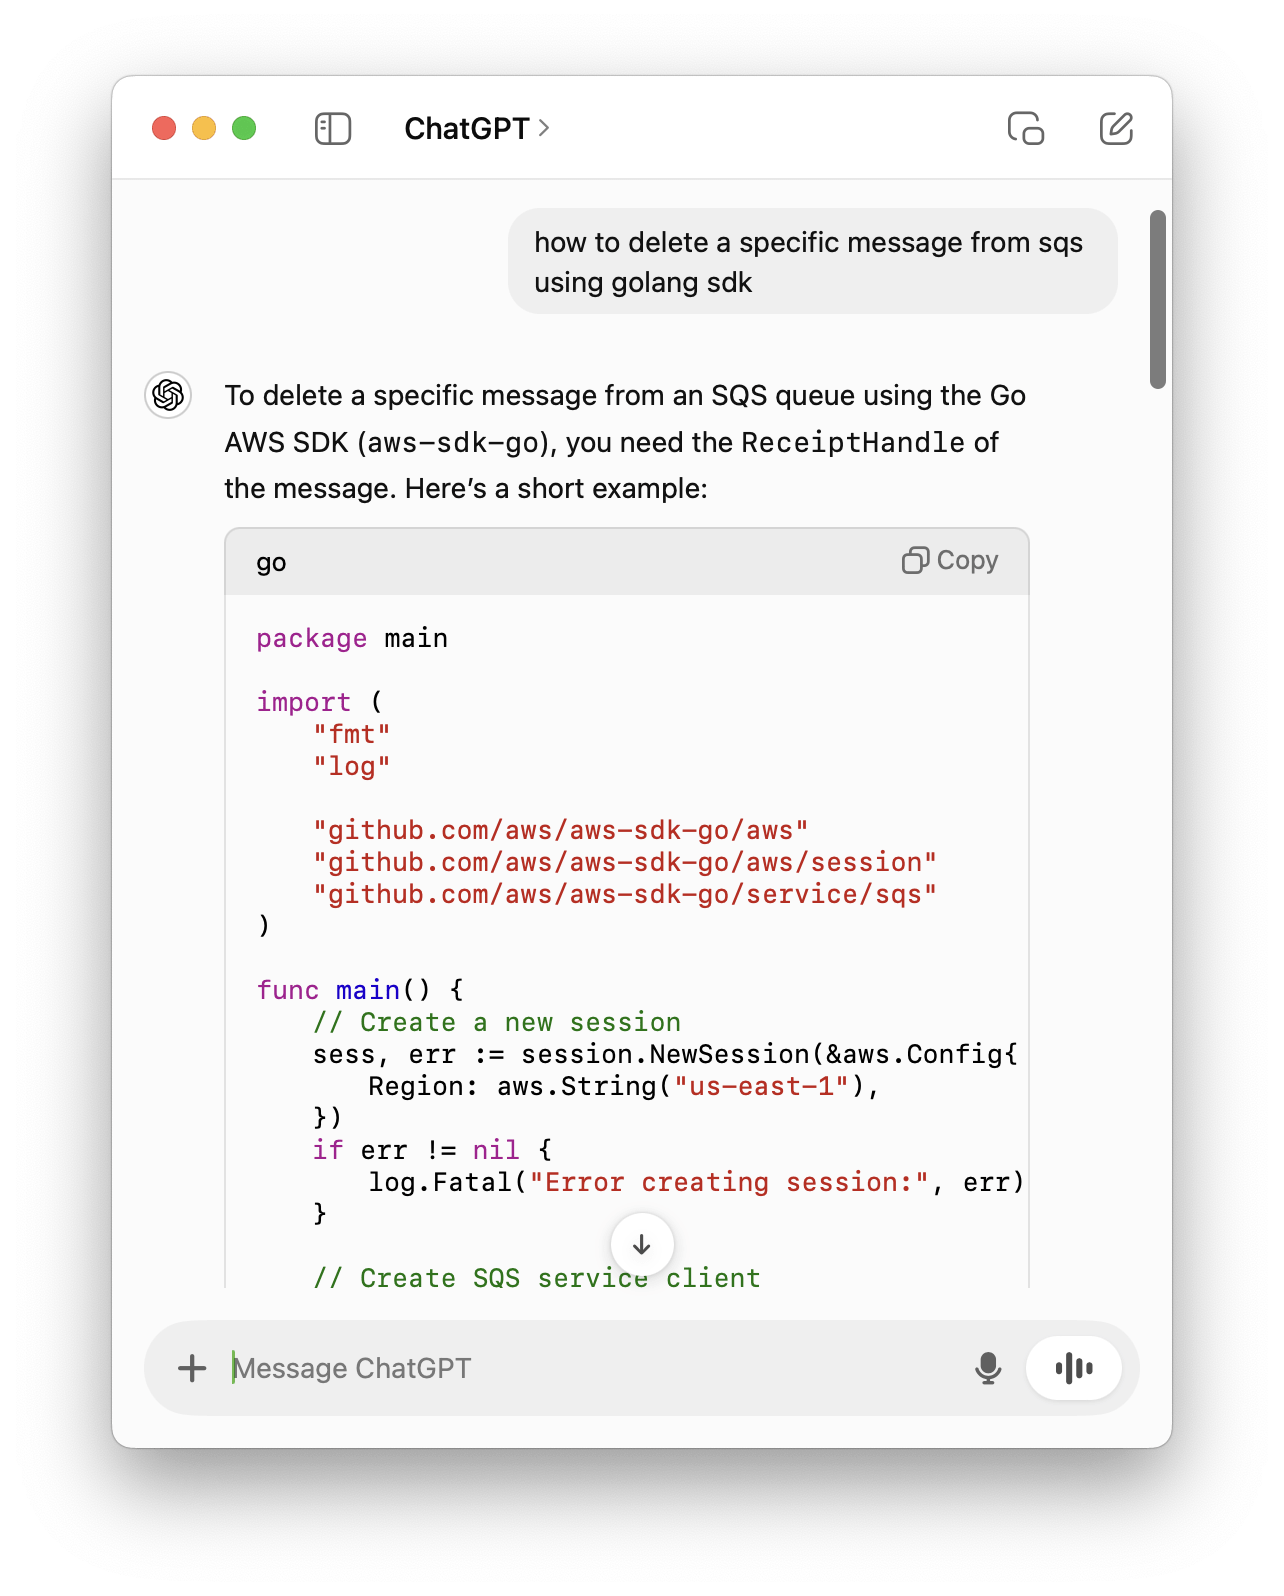The width and height of the screenshot is (1284, 1596).
Task: Click the "func main() {" line
Action: [x=360, y=990]
